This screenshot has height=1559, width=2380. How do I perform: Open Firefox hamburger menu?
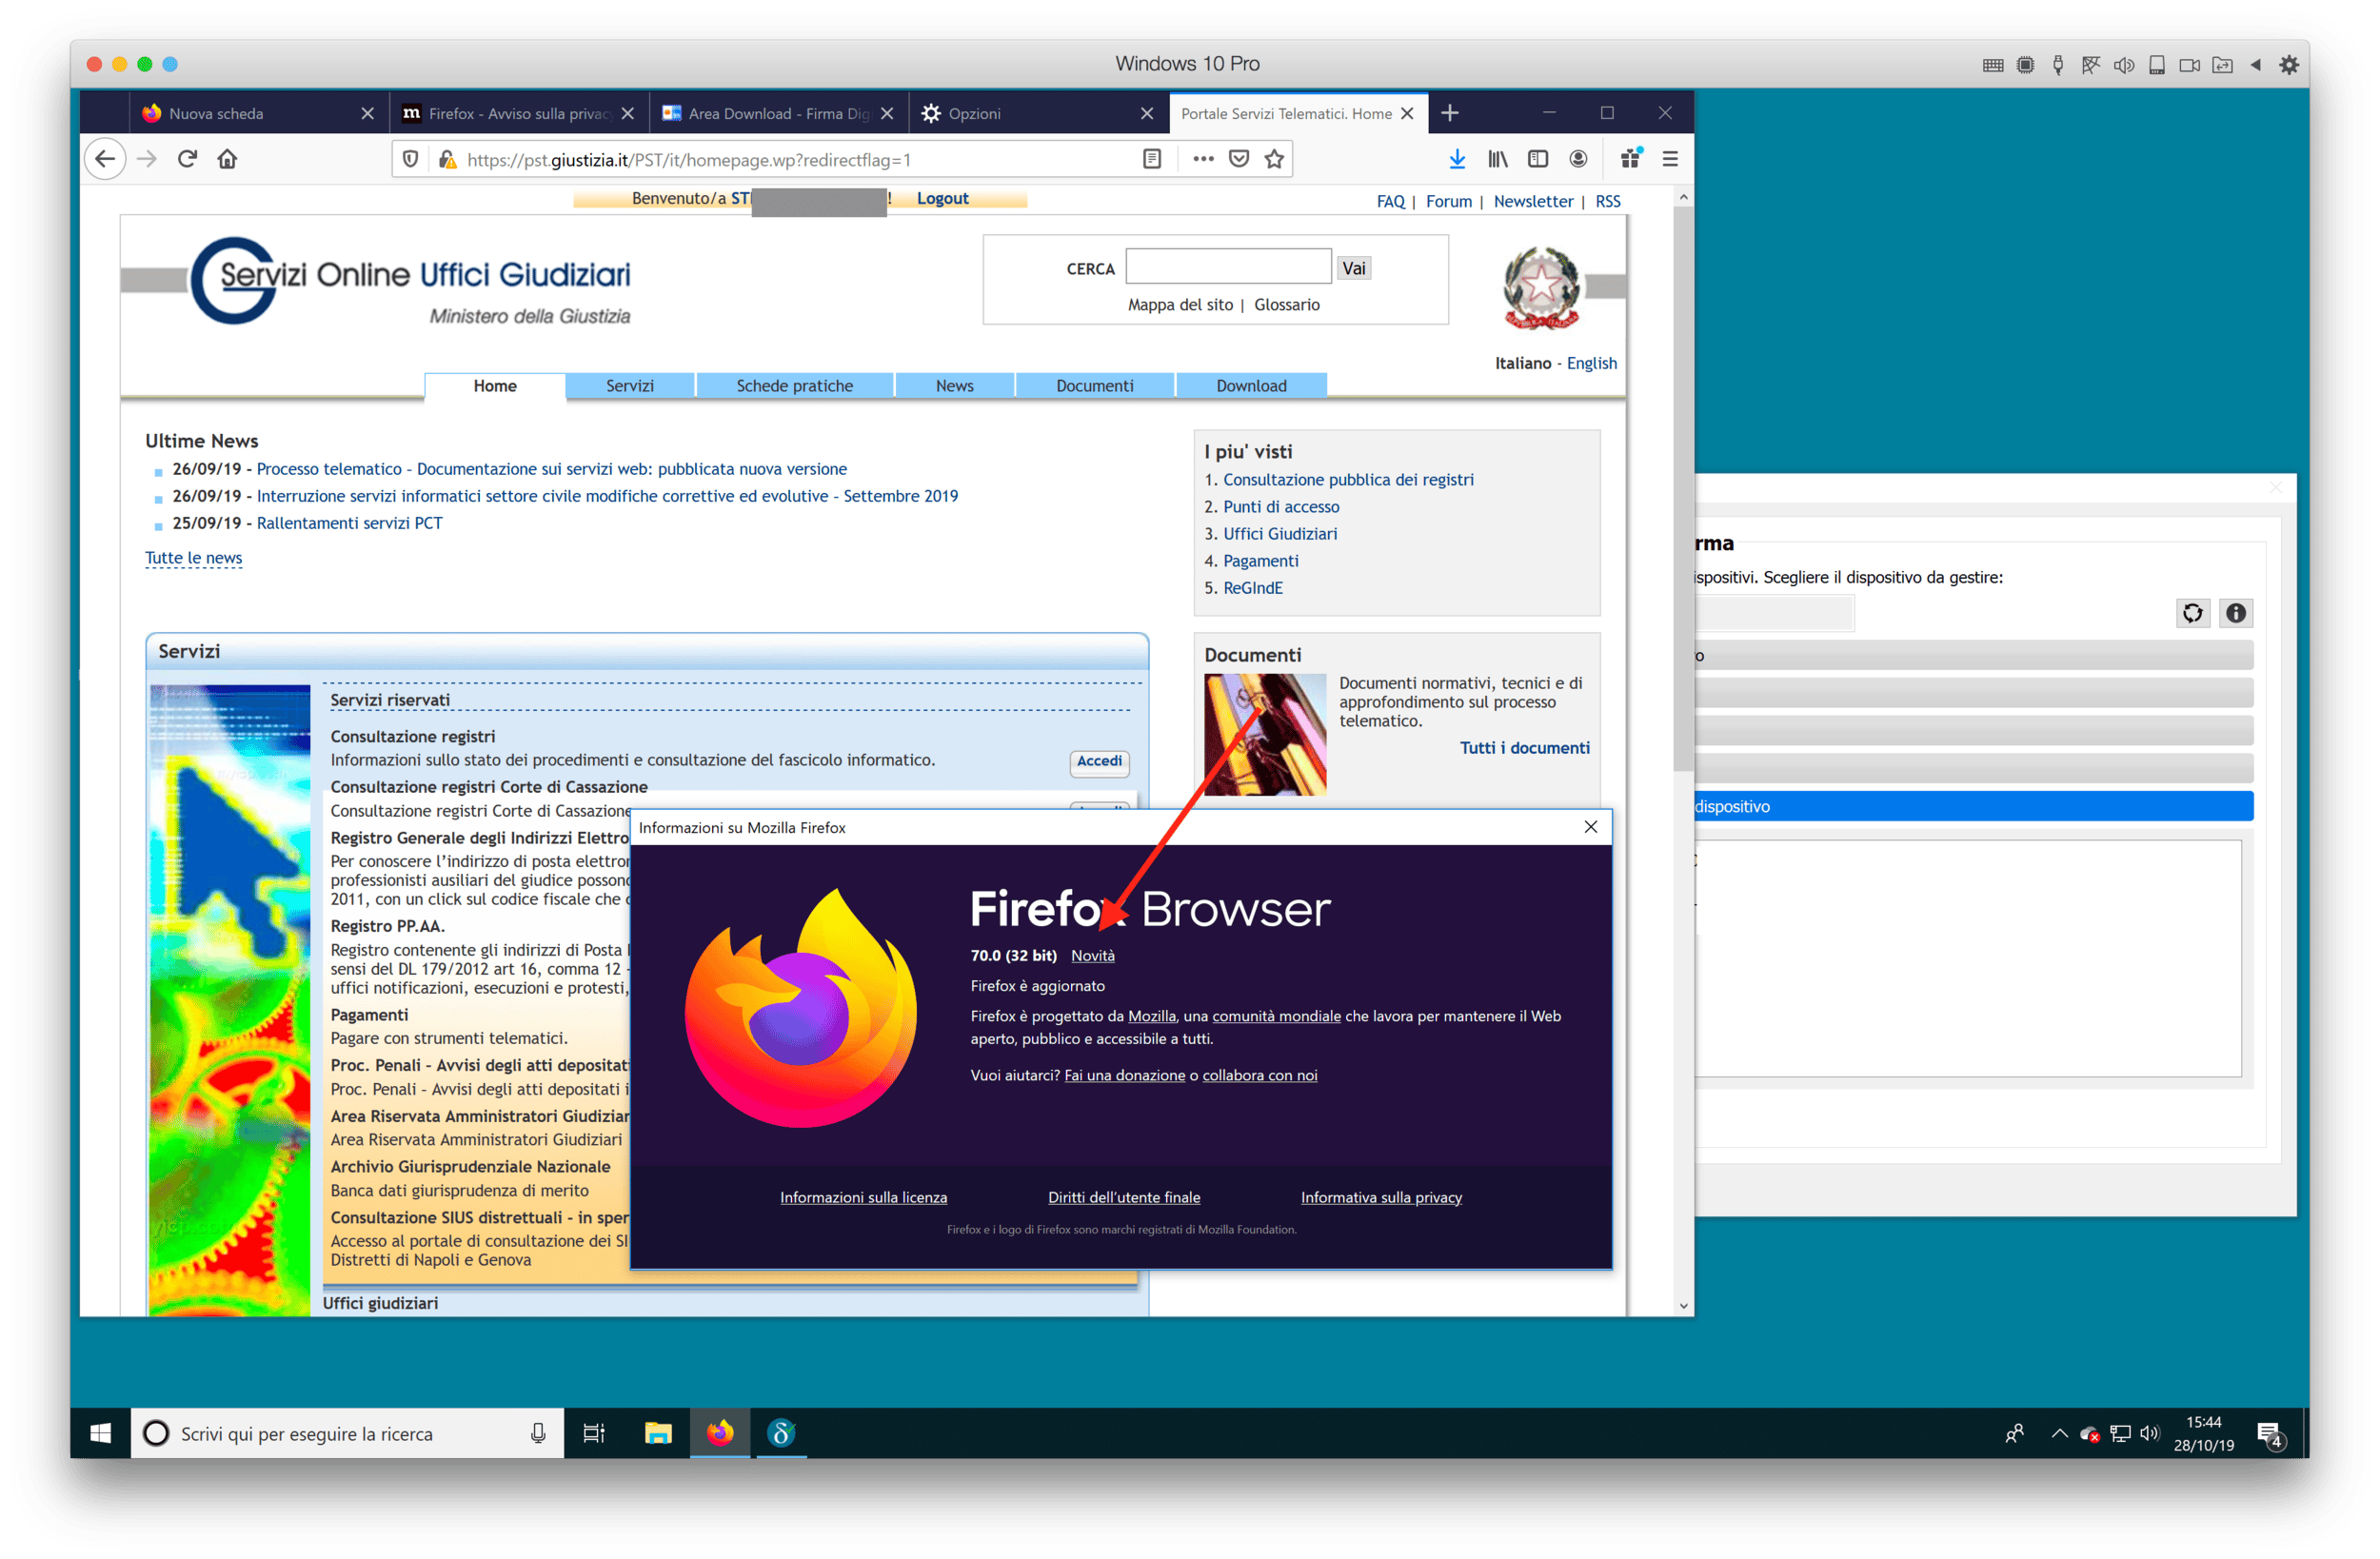point(1670,159)
